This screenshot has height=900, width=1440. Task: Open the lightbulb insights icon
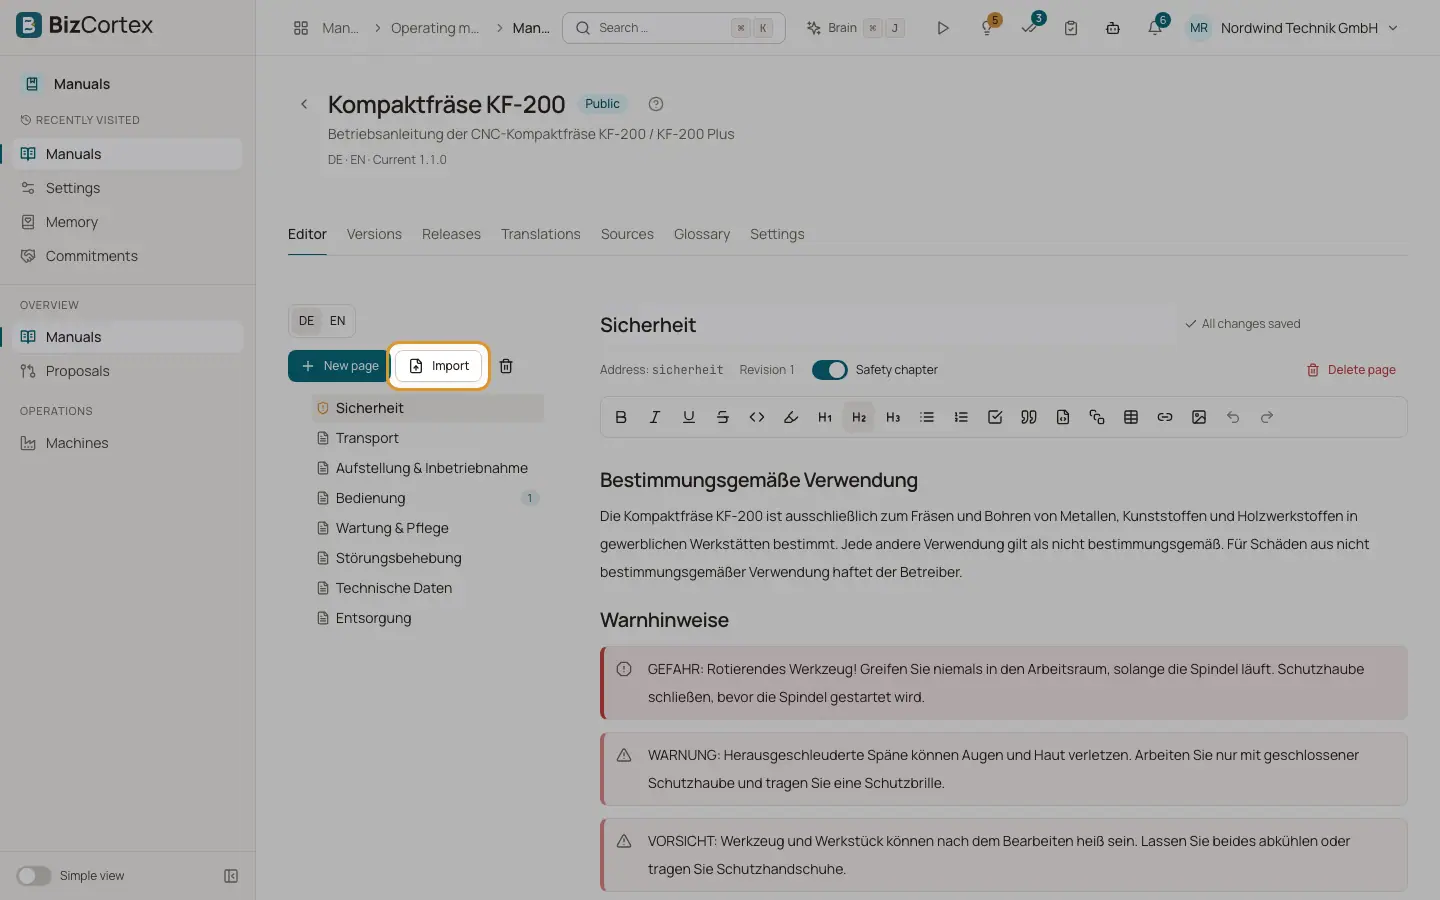pos(987,28)
